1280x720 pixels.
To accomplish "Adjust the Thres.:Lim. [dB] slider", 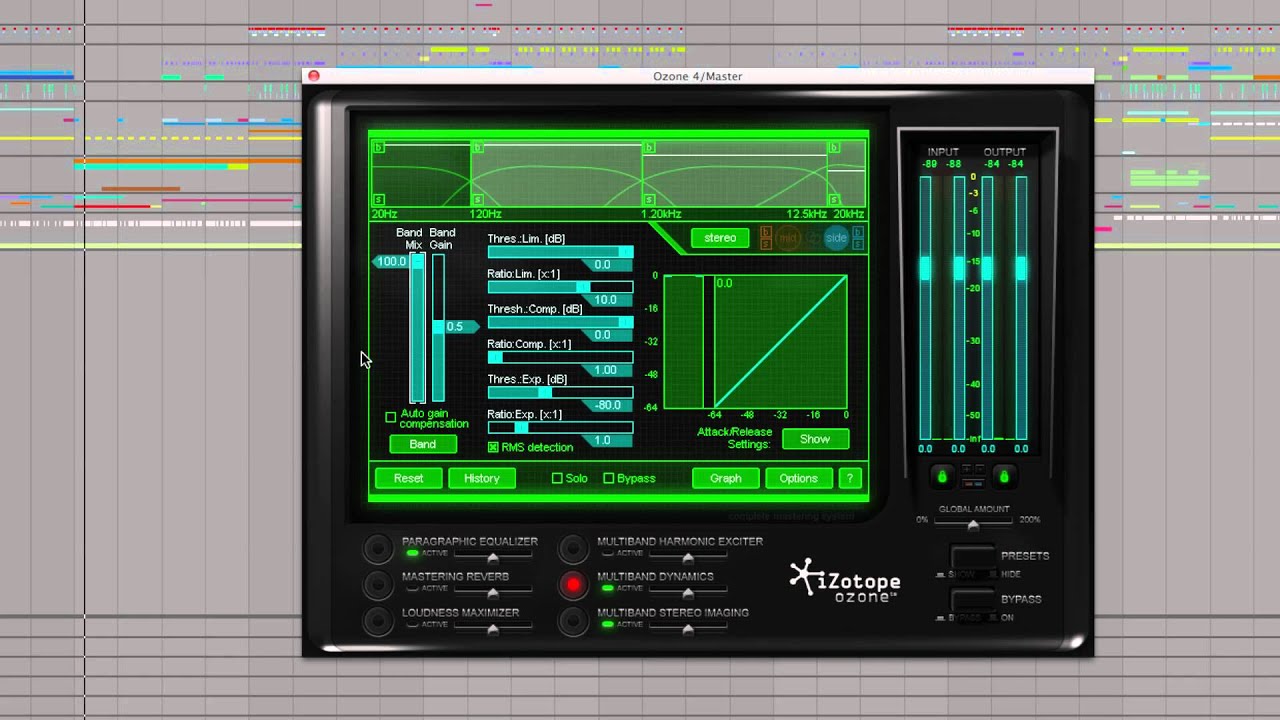I will (560, 252).
